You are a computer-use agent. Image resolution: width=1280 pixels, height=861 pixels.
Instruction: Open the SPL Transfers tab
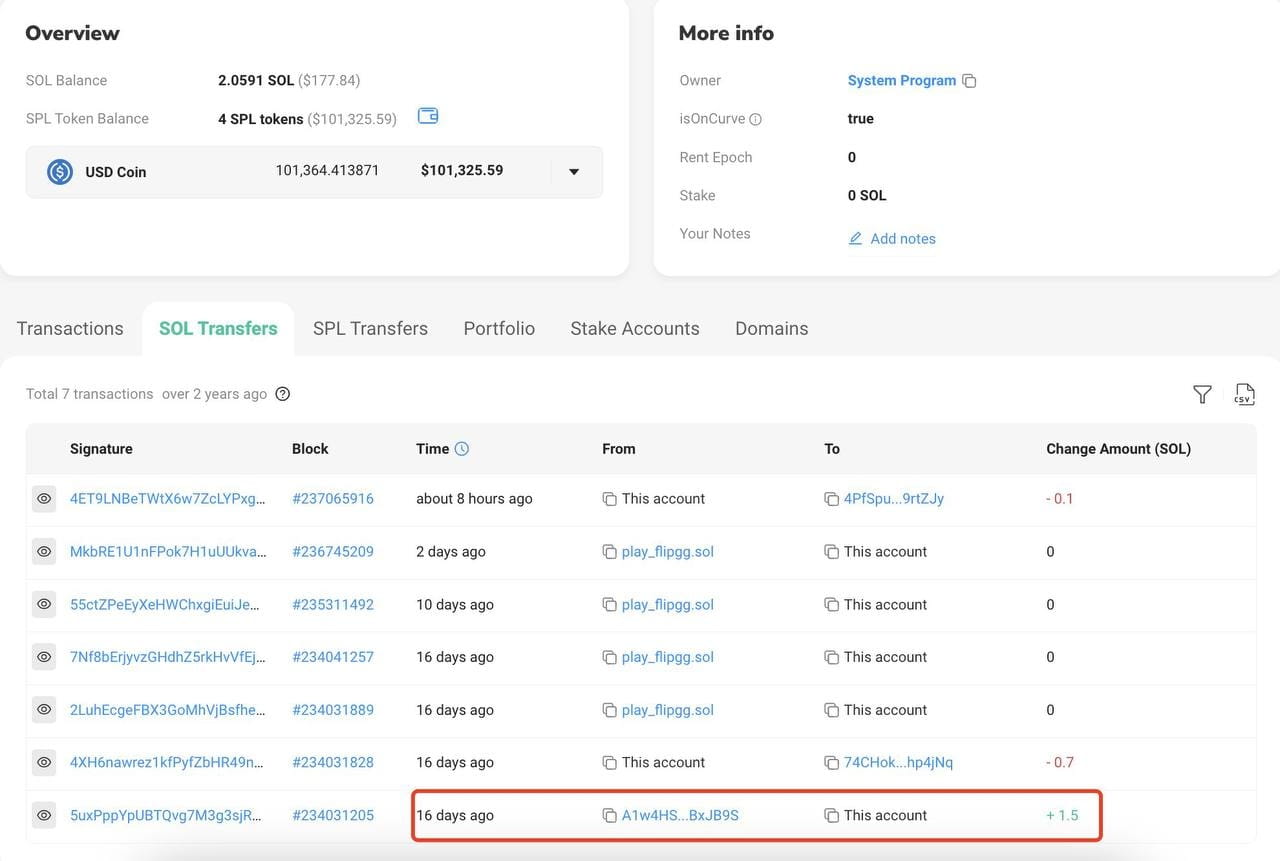point(370,329)
